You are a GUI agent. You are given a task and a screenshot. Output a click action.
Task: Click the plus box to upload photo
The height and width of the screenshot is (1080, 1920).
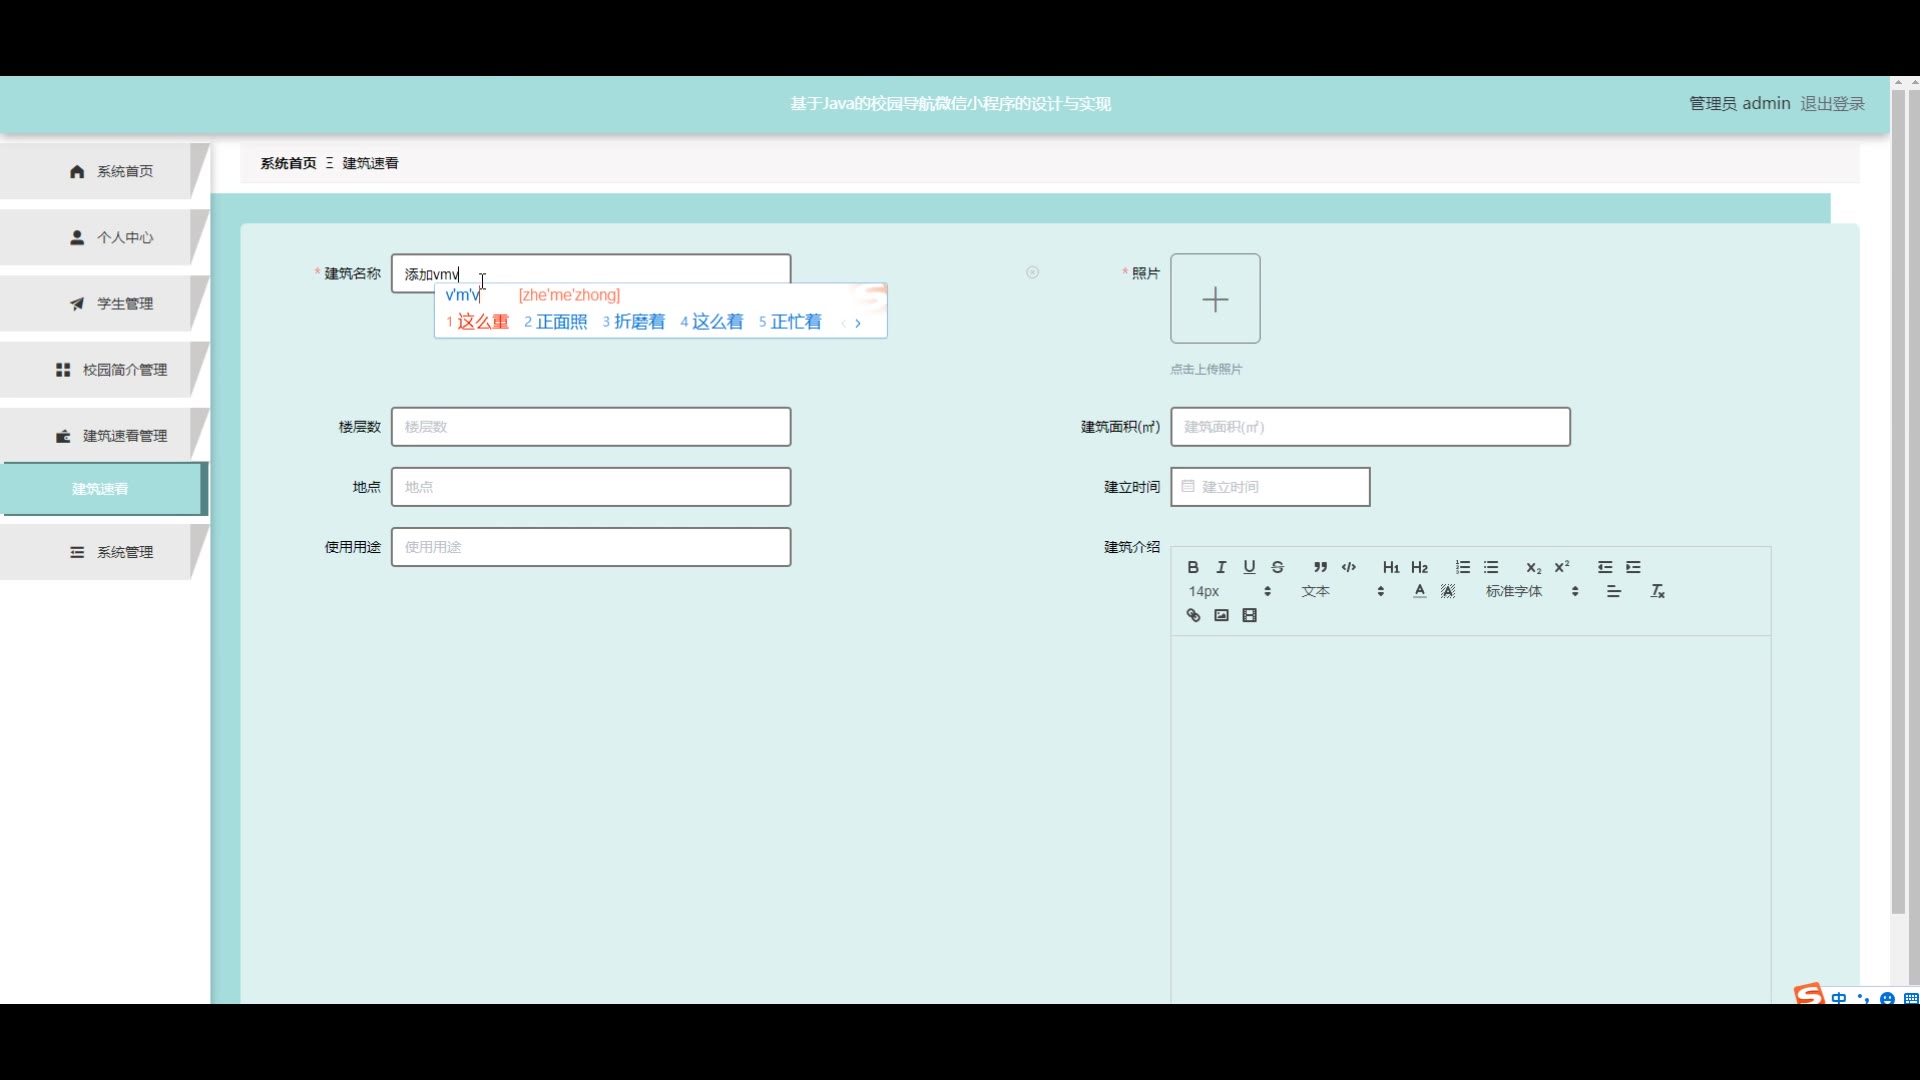coord(1215,299)
